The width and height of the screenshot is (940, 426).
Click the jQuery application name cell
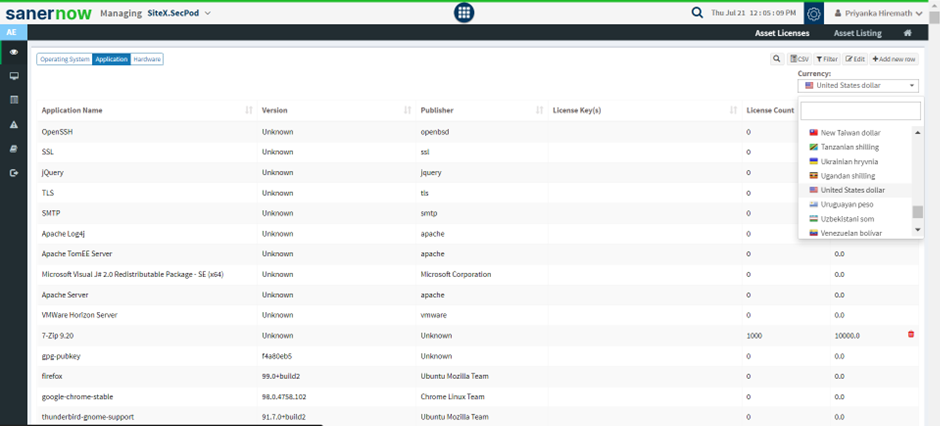(x=52, y=173)
